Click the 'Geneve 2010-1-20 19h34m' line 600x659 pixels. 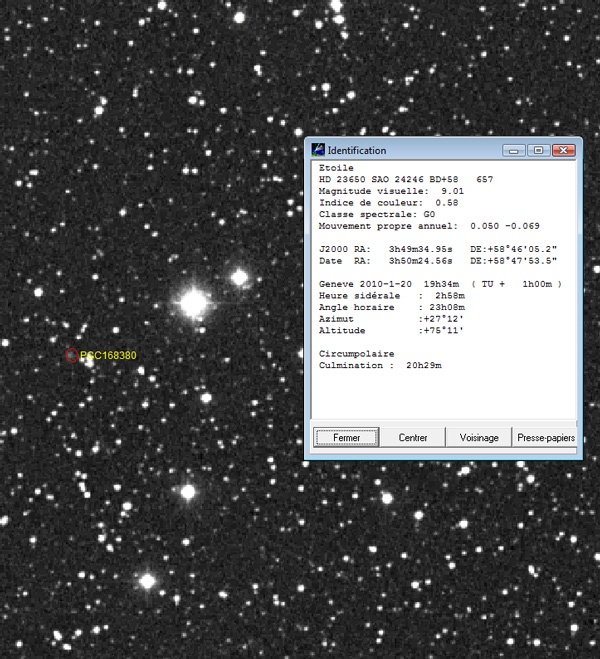click(x=440, y=284)
